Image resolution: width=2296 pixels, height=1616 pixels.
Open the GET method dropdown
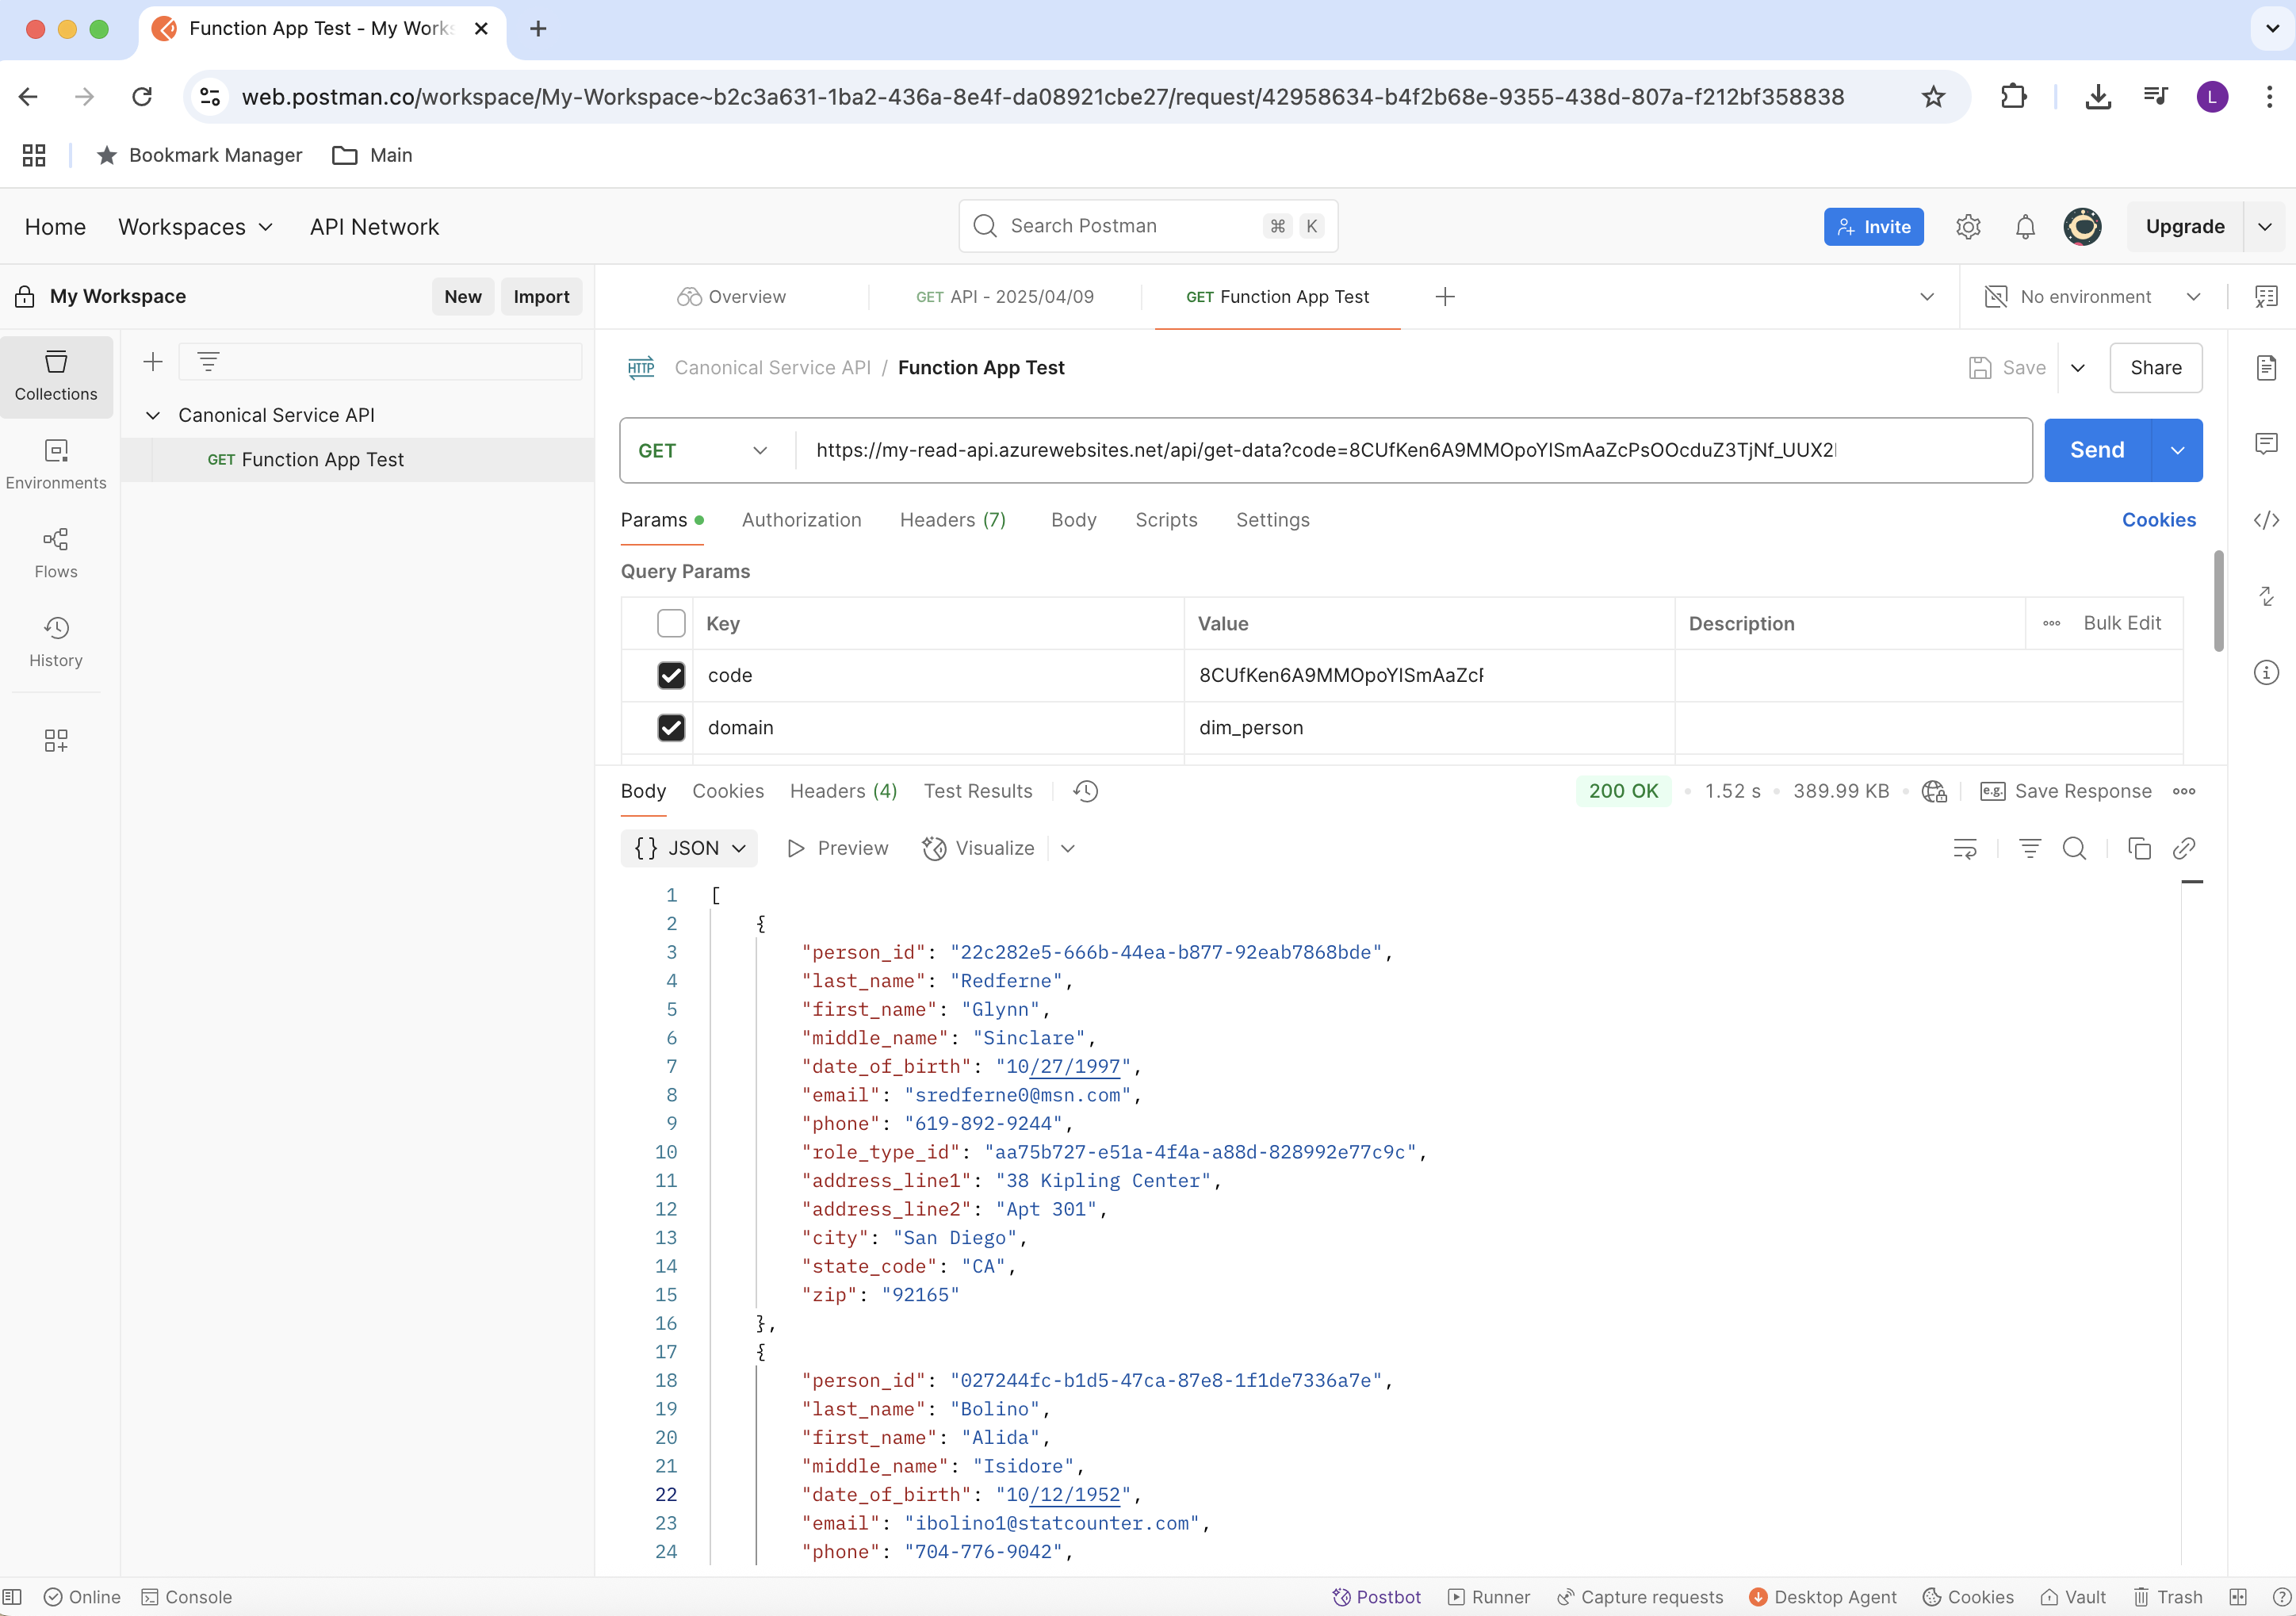pos(703,451)
